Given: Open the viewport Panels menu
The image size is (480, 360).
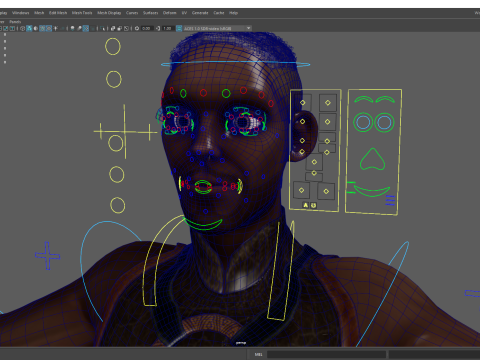Looking at the screenshot, I should (x=15, y=22).
